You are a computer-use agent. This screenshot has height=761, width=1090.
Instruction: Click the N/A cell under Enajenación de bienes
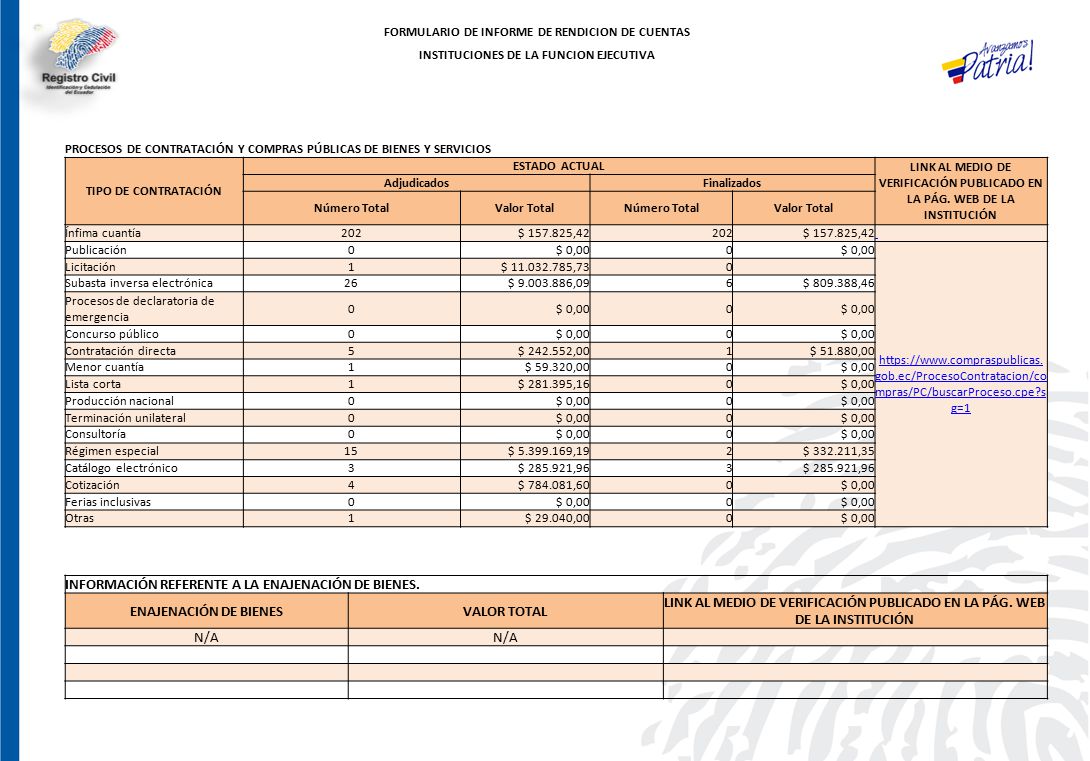click(206, 637)
